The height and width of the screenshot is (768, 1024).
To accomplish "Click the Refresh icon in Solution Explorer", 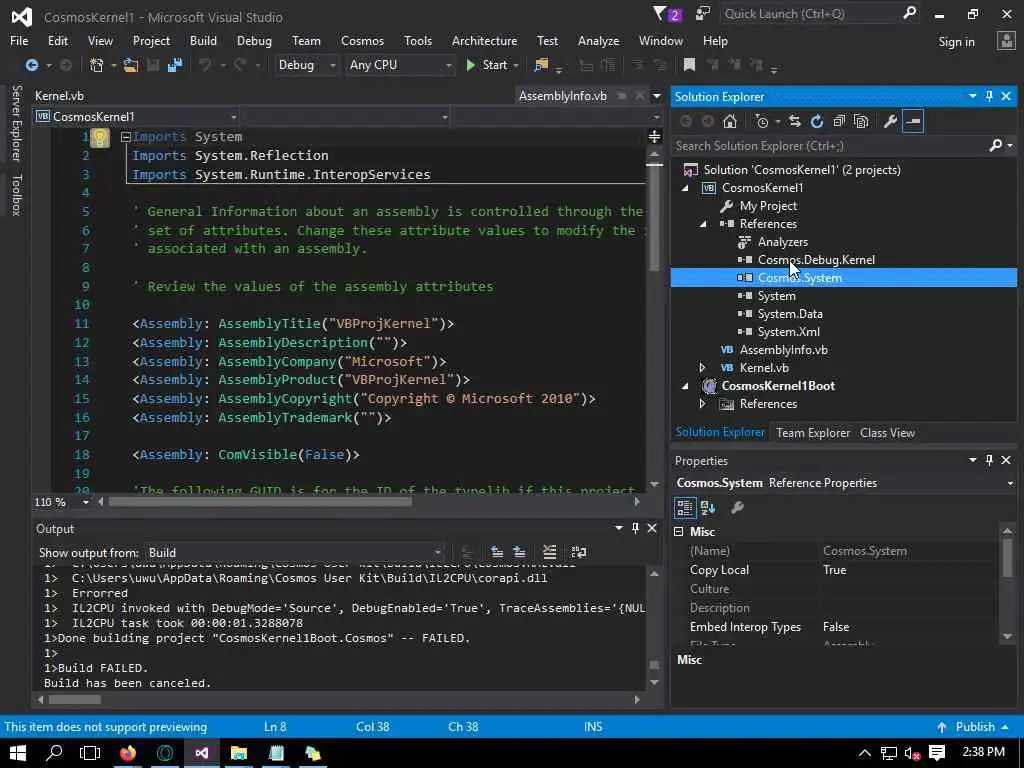I will [x=816, y=121].
